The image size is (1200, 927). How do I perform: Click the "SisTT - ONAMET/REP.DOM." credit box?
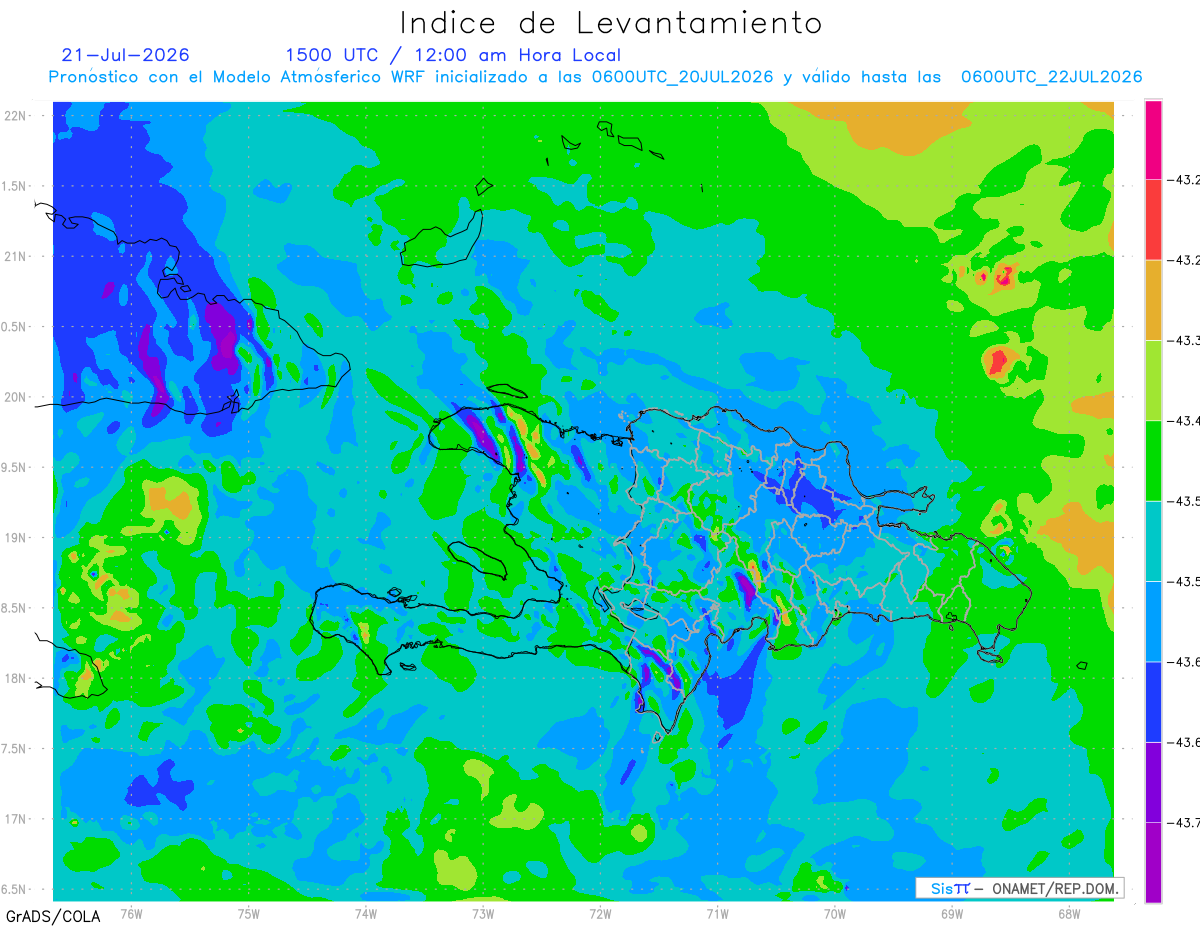coord(1019,888)
